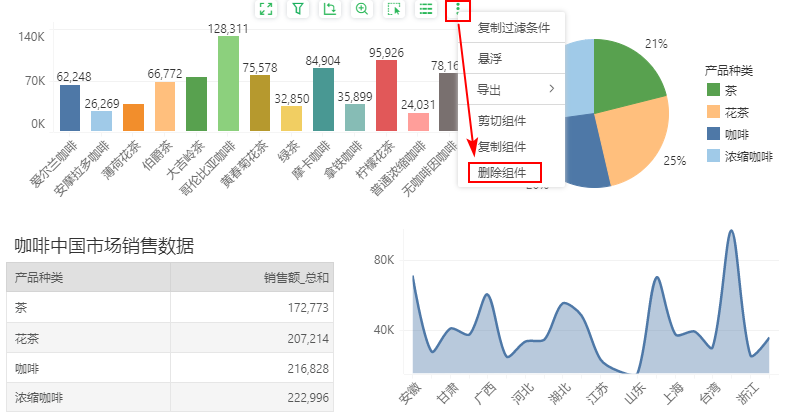Click the light blue bar labeled 26,269
The width and height of the screenshot is (787, 420).
(101, 121)
